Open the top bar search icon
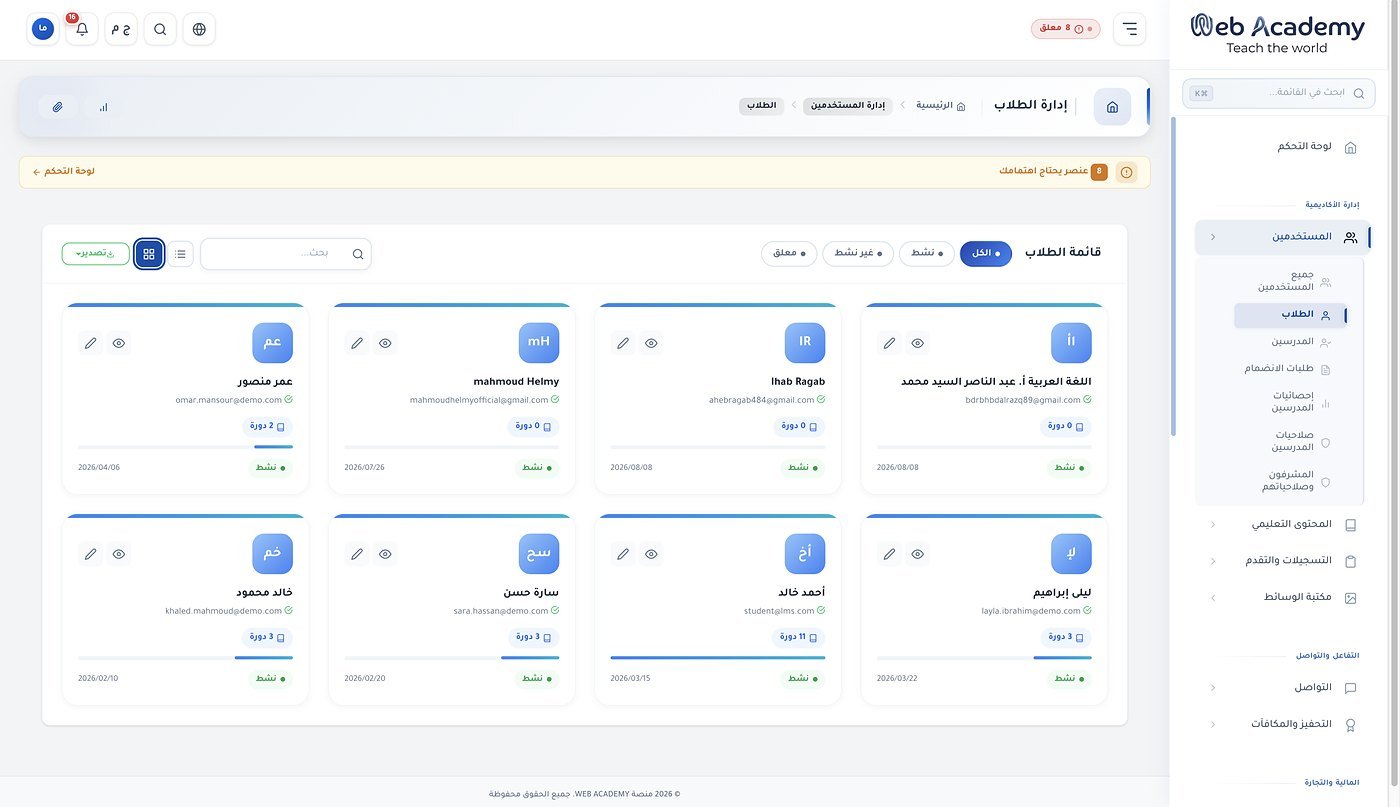Viewport: 1400px width, 807px height. click(x=160, y=29)
